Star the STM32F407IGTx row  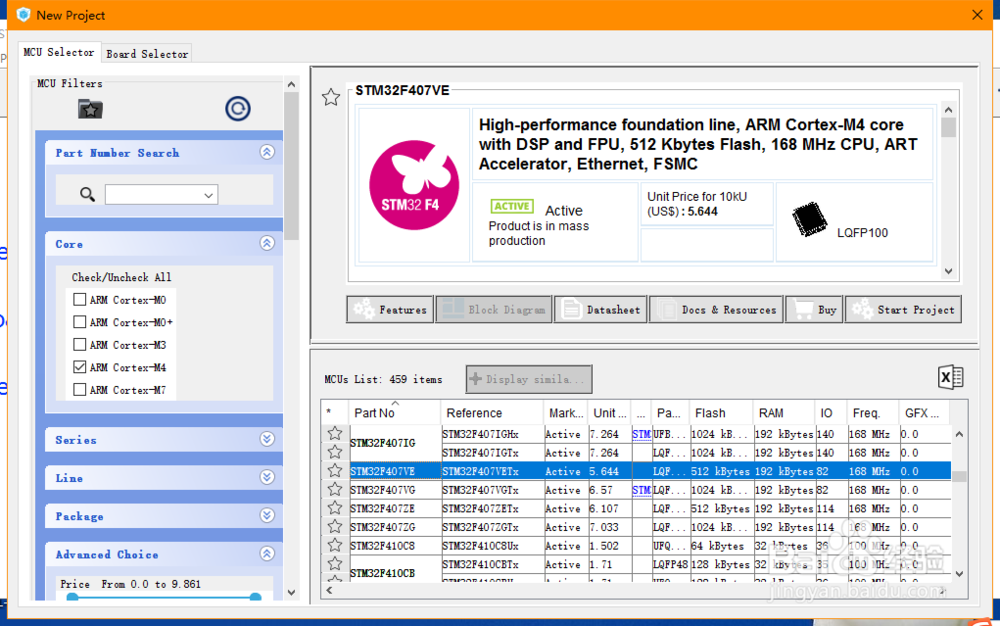(x=335, y=452)
